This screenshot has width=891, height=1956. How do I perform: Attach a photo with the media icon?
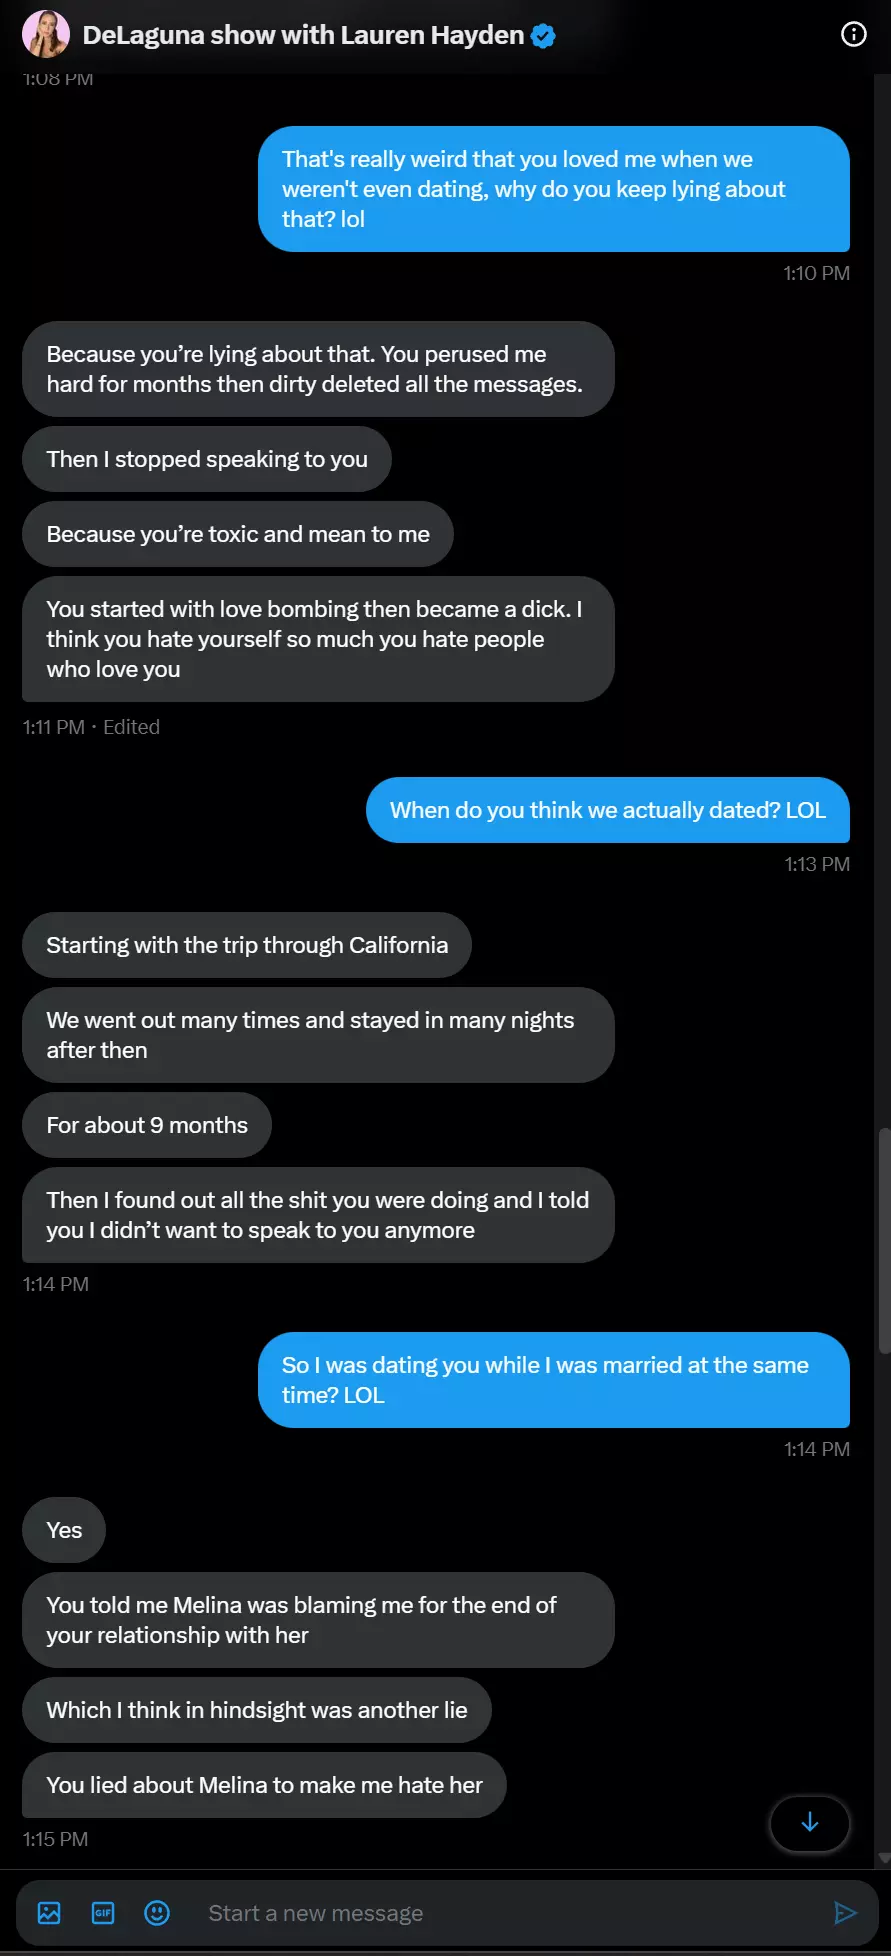49,1913
